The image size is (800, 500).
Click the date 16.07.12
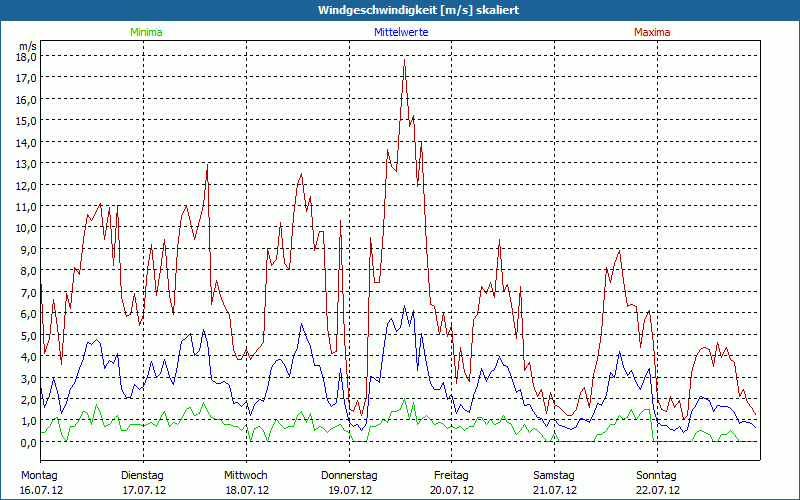pos(41,490)
